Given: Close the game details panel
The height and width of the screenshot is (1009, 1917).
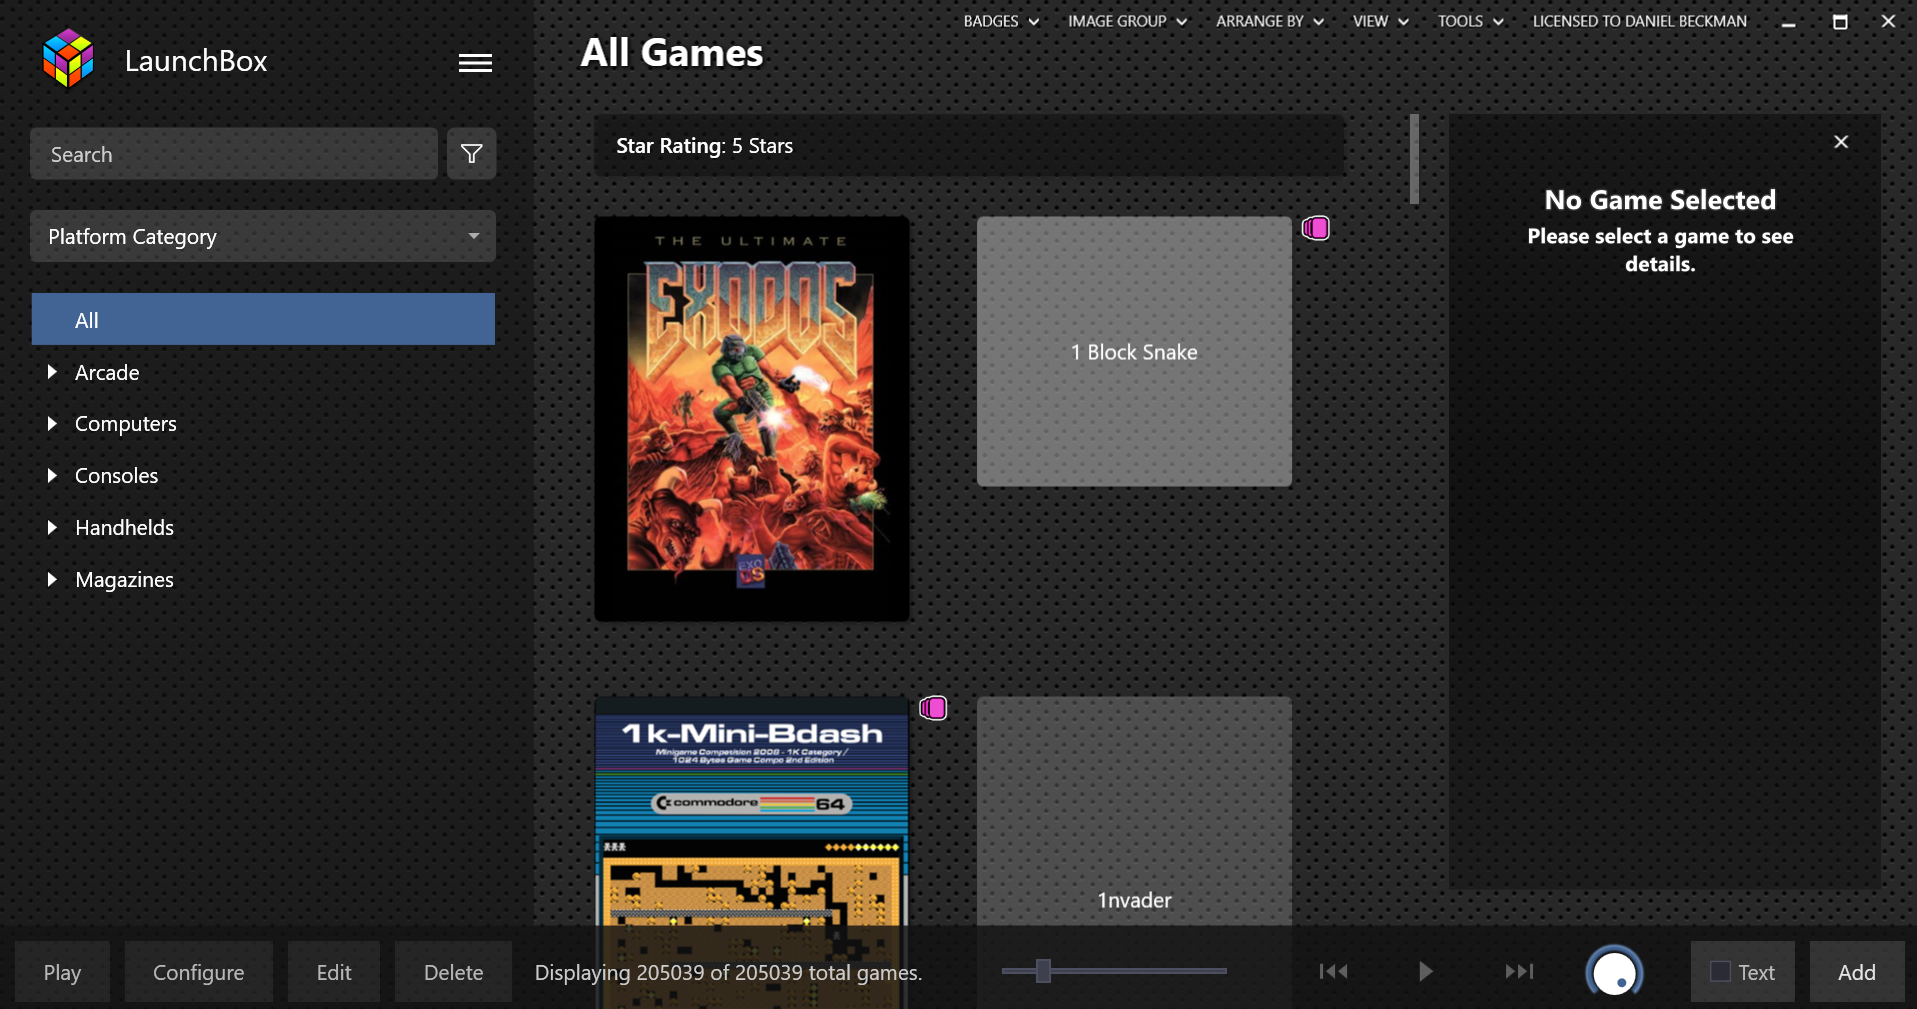Looking at the screenshot, I should coord(1841,142).
